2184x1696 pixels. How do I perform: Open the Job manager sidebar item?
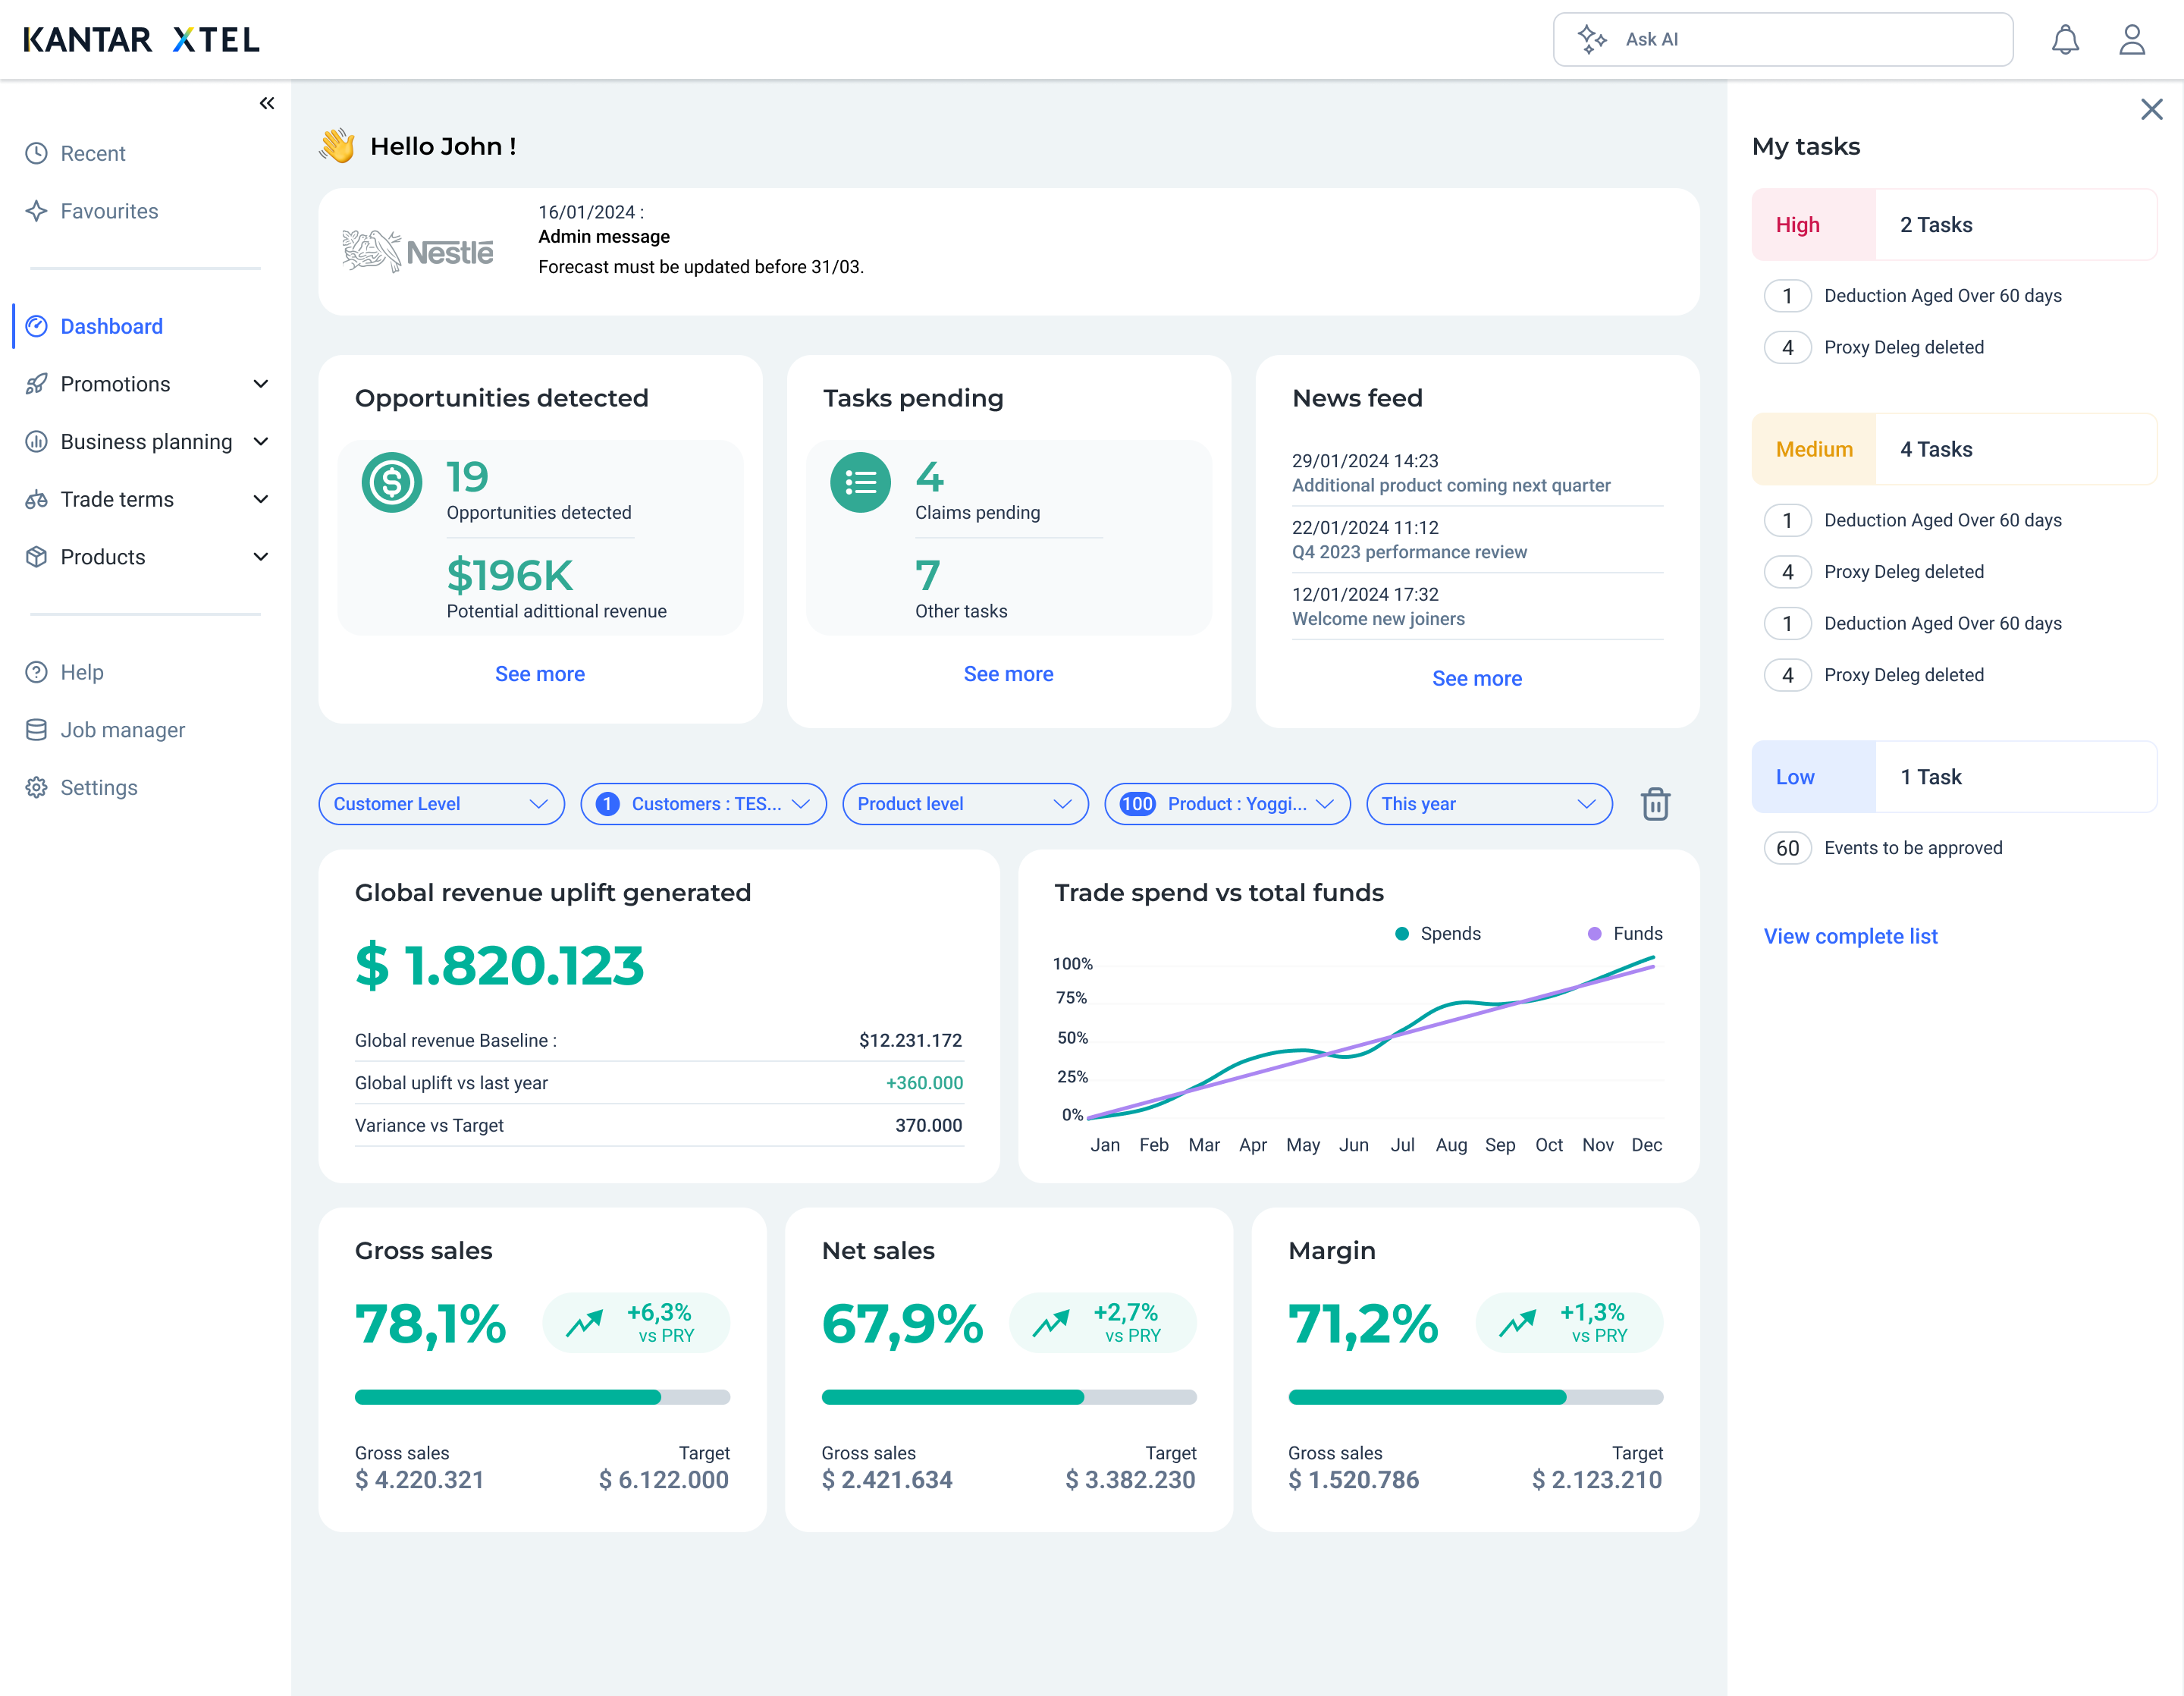pos(122,730)
